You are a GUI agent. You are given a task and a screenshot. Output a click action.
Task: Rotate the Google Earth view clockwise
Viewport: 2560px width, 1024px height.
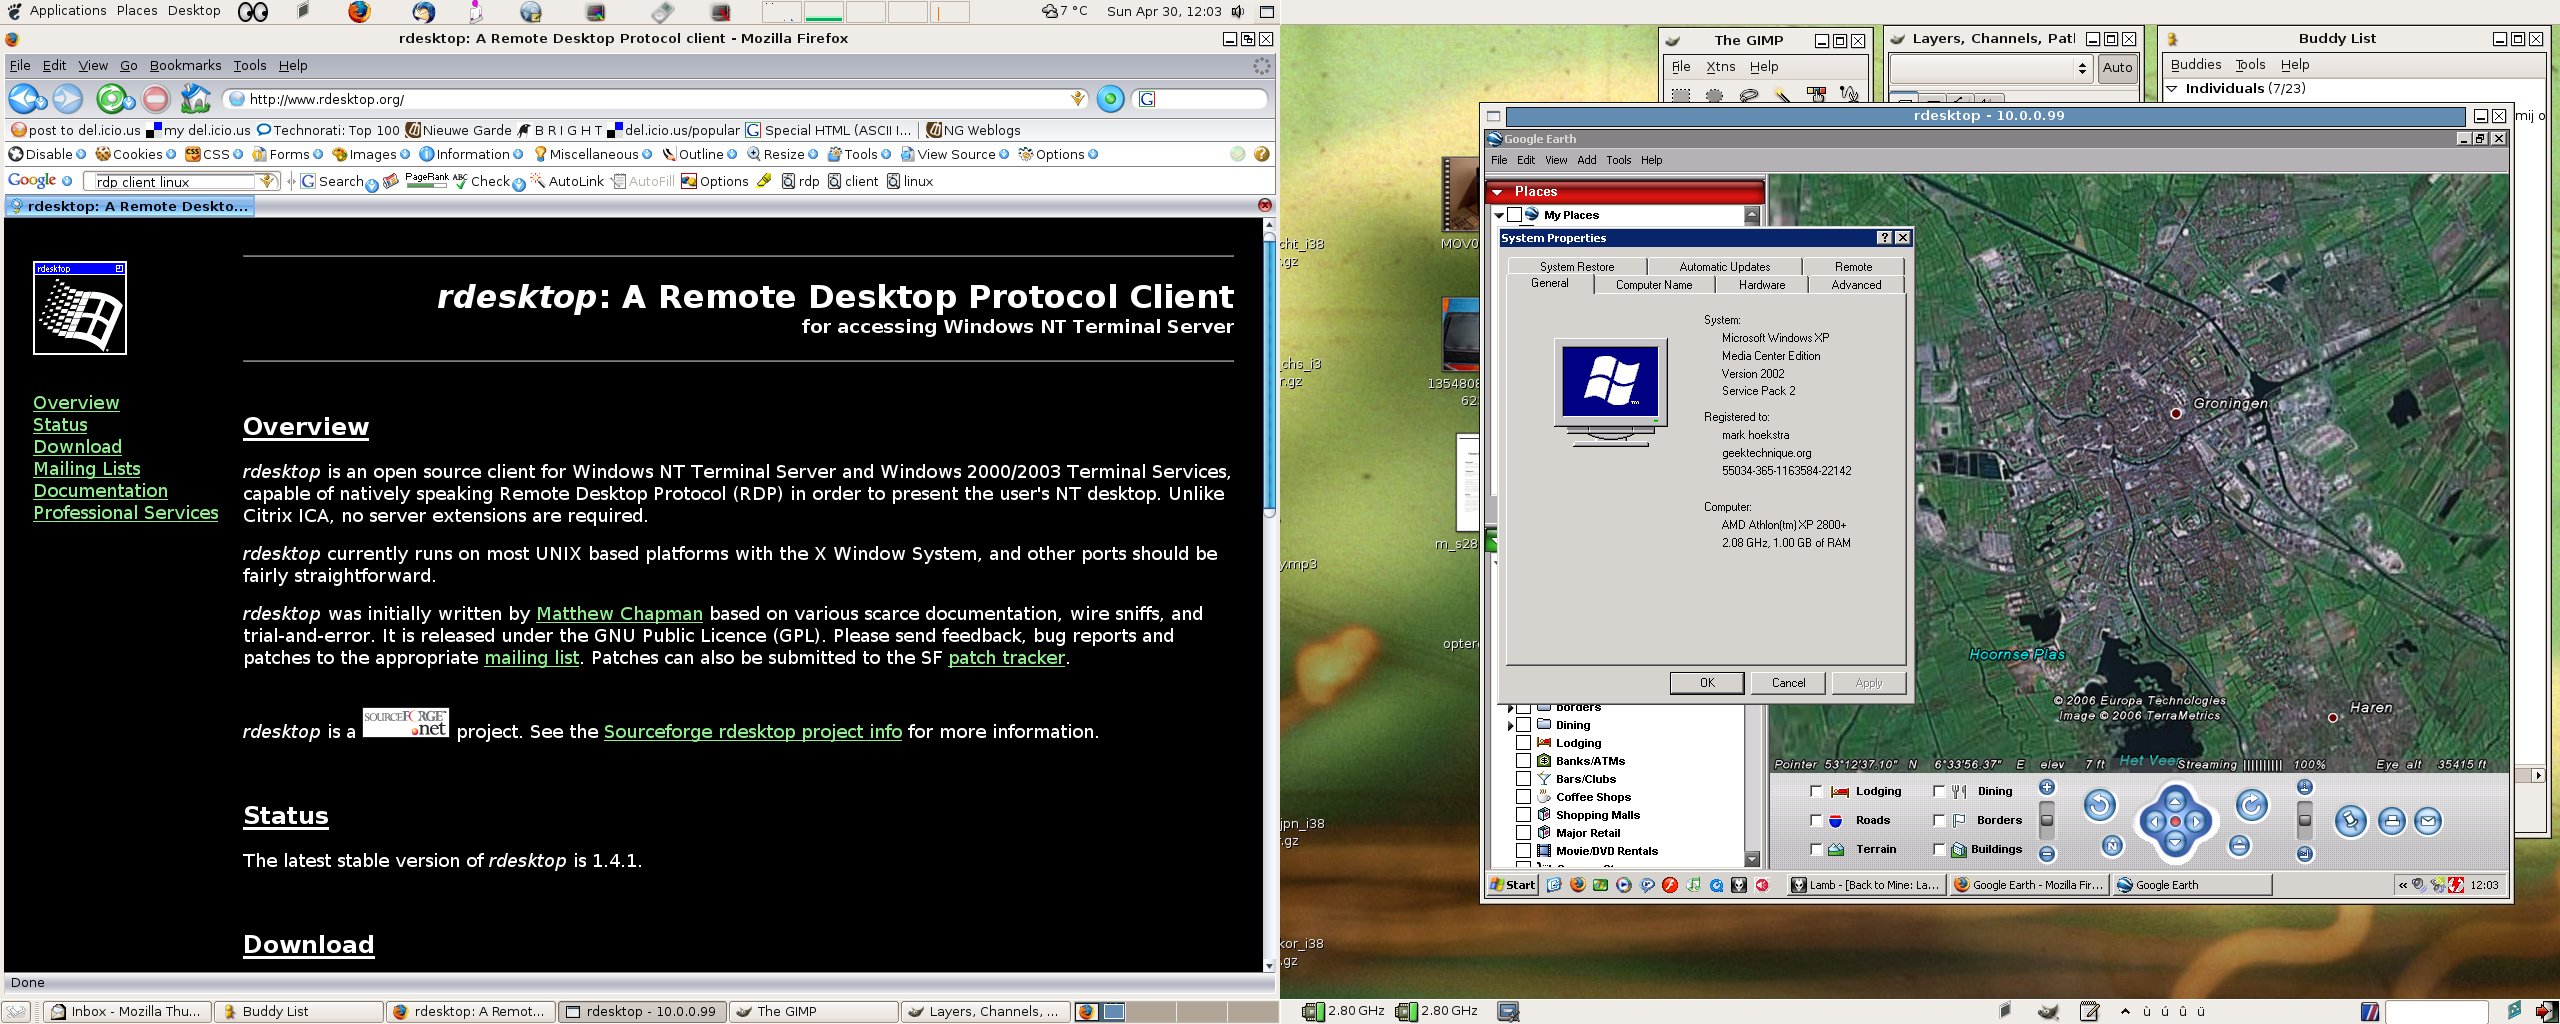pos(2252,805)
